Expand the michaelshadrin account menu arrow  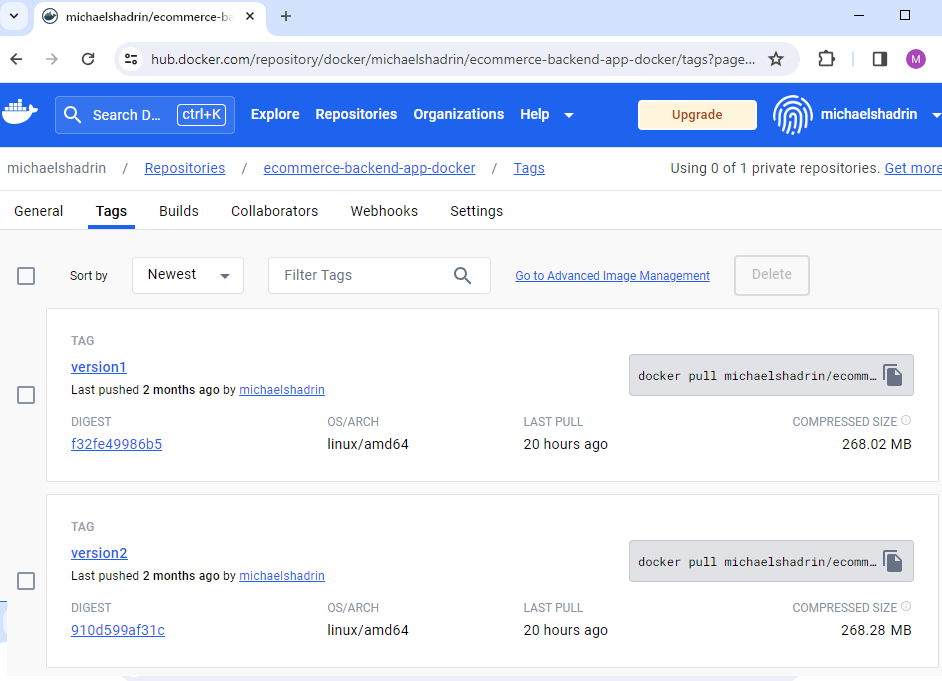936,115
